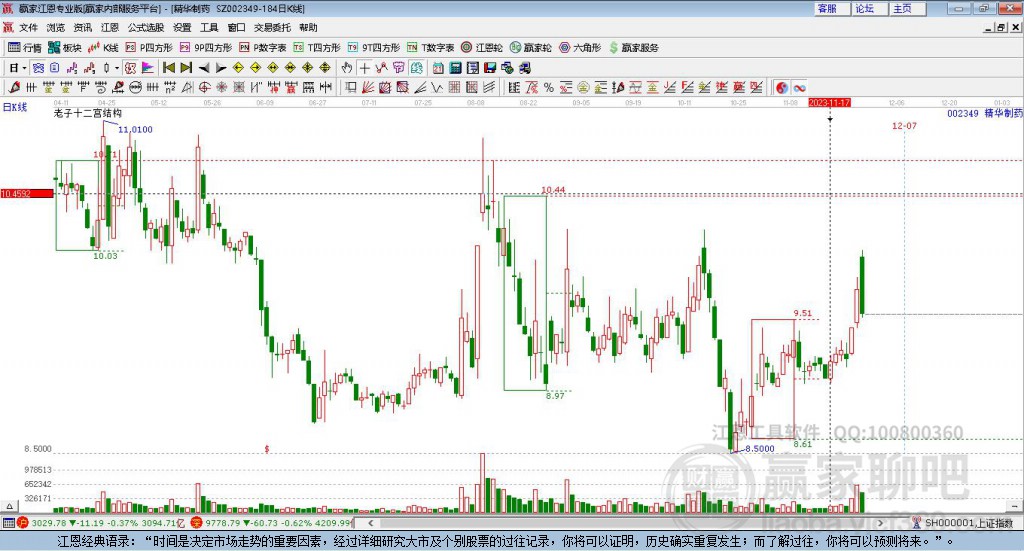Open the 工具 menu

click(x=209, y=27)
